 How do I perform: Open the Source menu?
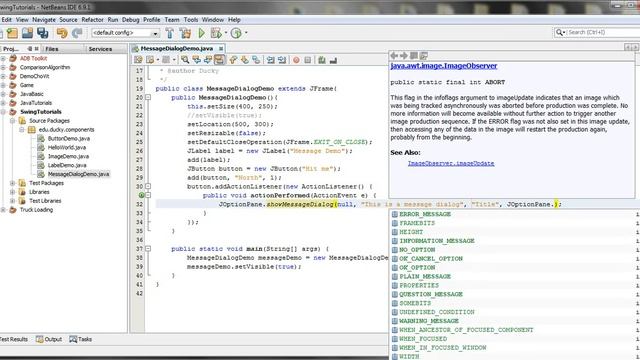tap(68, 20)
